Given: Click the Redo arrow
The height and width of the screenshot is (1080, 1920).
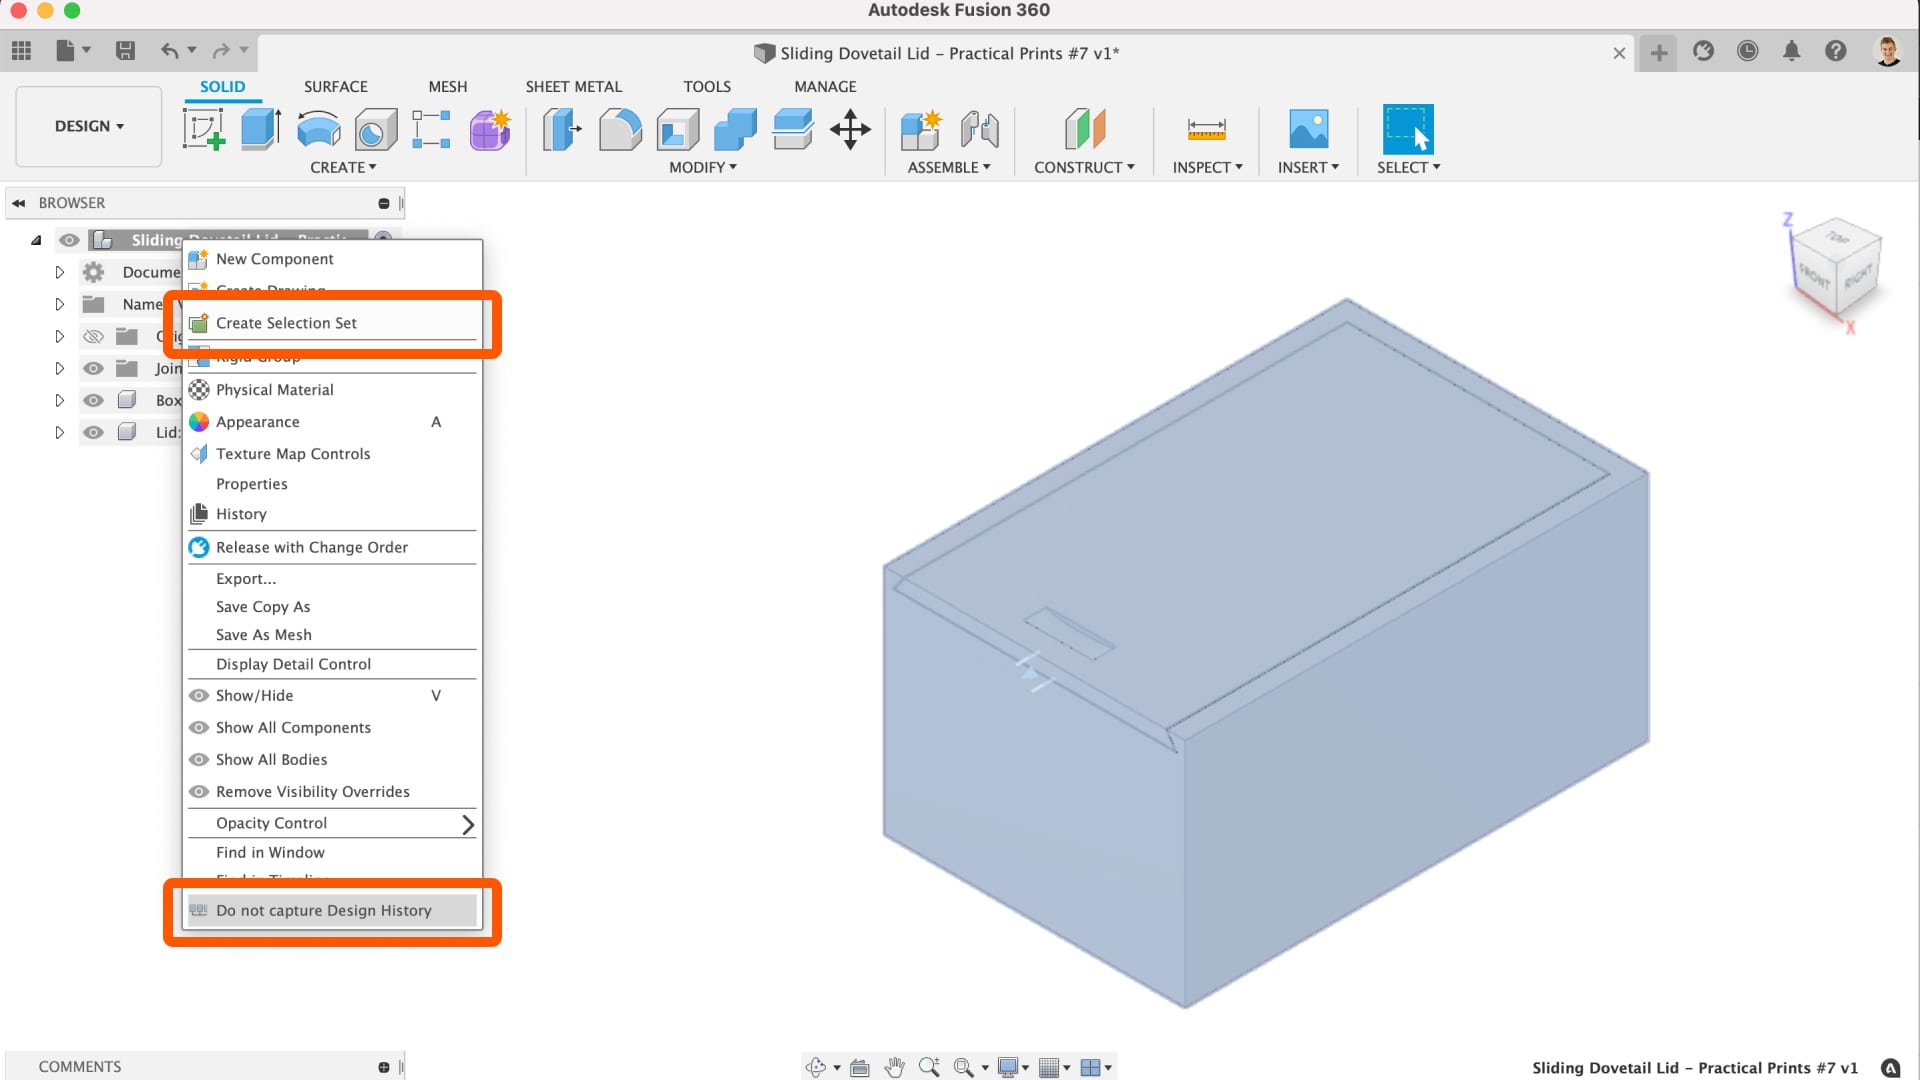Looking at the screenshot, I should tap(221, 51).
